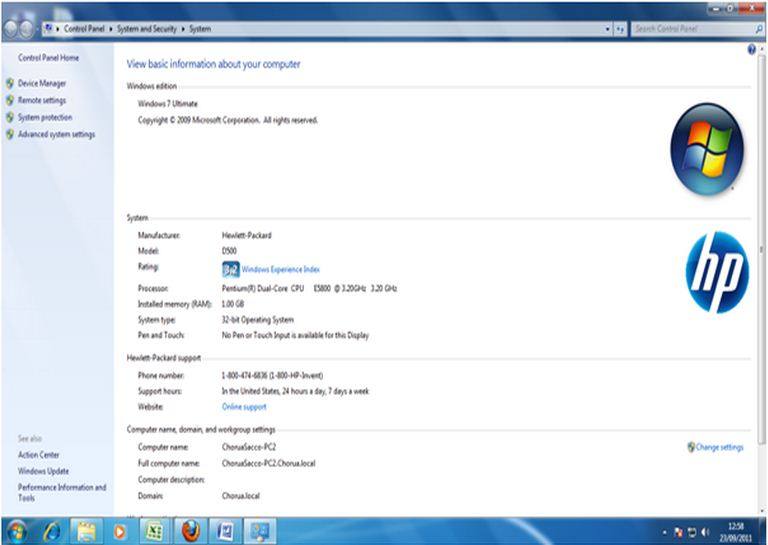
Task: Expand the arrow after Control Panel breadcrumb
Action: pyautogui.click(x=112, y=29)
